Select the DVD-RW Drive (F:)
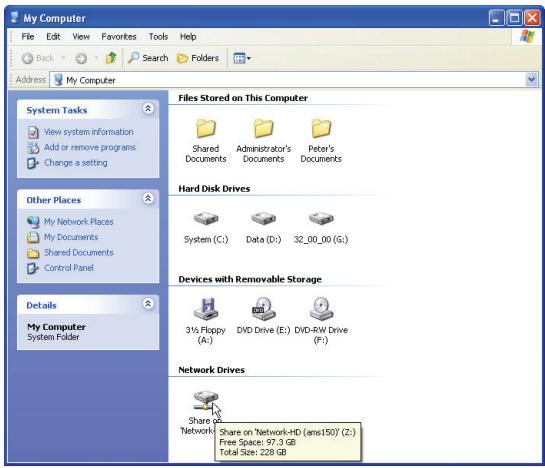Viewport: 545px width, 468px height. tap(321, 309)
